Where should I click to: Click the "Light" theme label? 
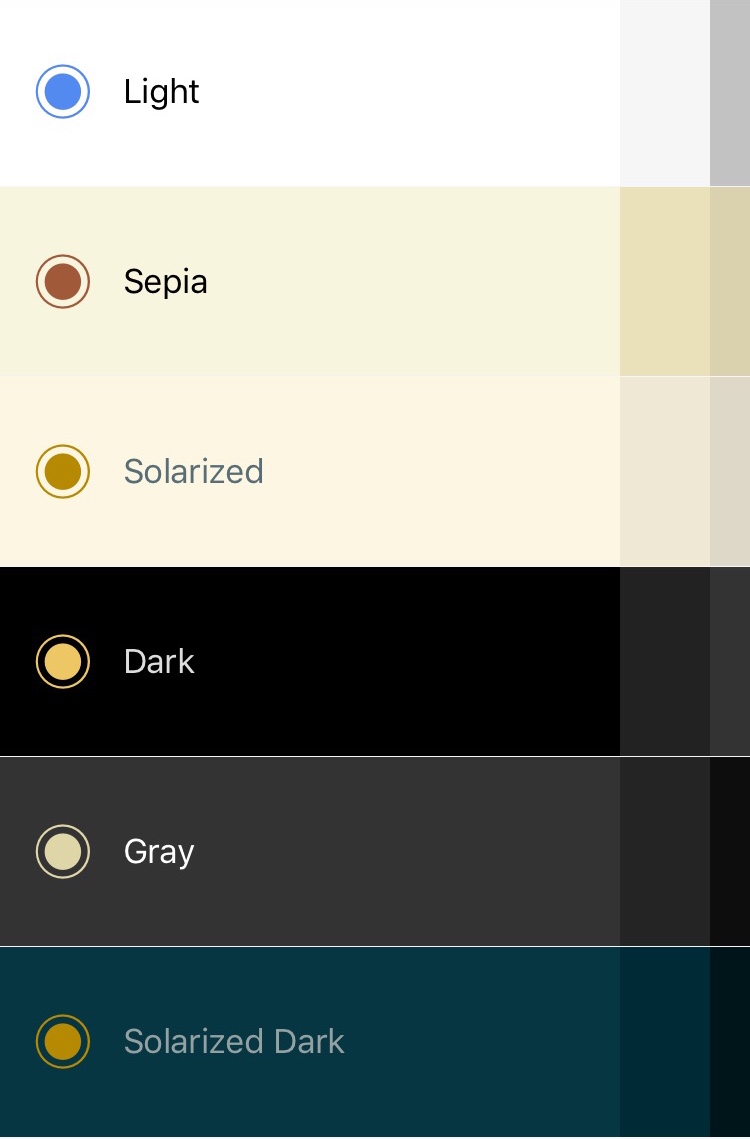pyautogui.click(x=161, y=92)
